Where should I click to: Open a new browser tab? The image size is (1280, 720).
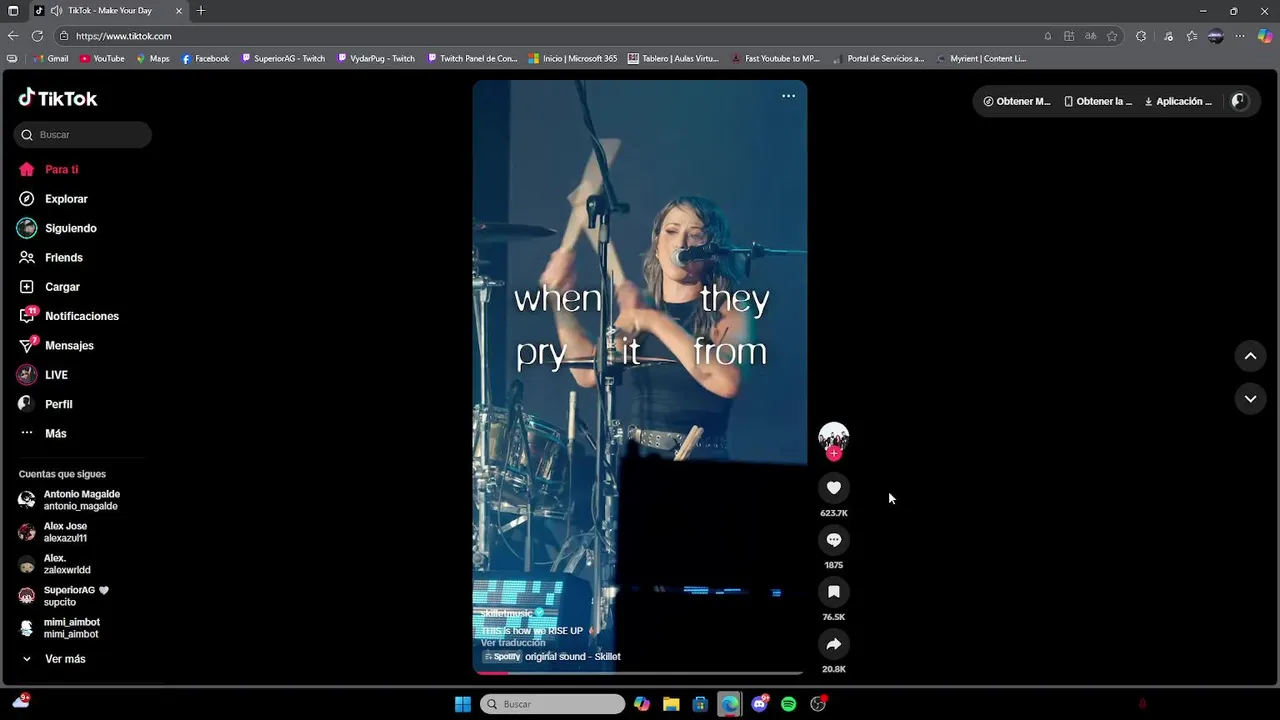[201, 11]
